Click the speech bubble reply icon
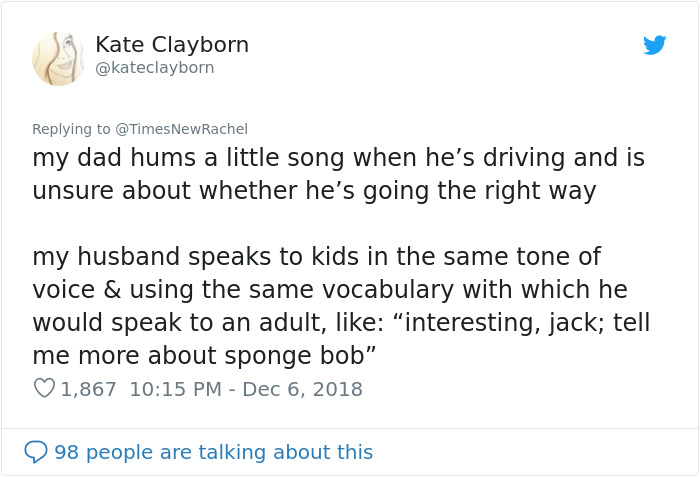The height and width of the screenshot is (477, 700). [x=36, y=452]
